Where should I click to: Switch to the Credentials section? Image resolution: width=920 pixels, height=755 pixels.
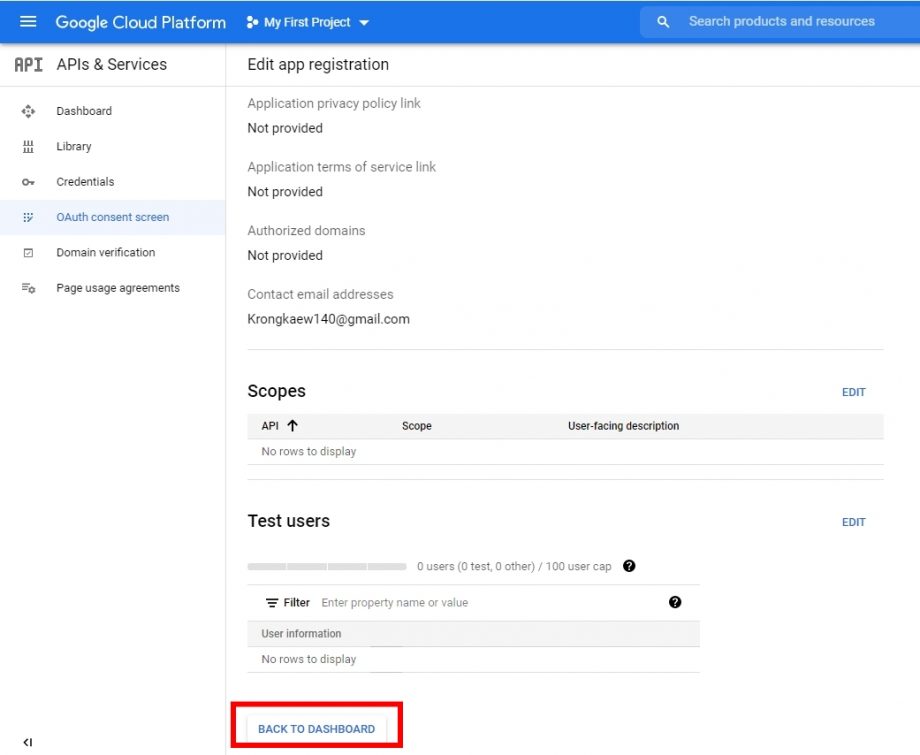(x=85, y=182)
